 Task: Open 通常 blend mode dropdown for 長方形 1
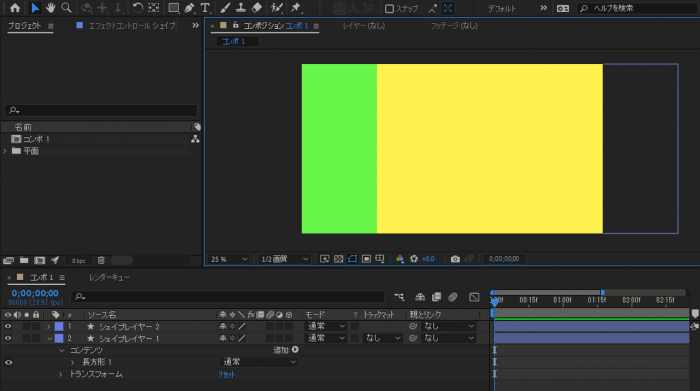[x=259, y=362]
